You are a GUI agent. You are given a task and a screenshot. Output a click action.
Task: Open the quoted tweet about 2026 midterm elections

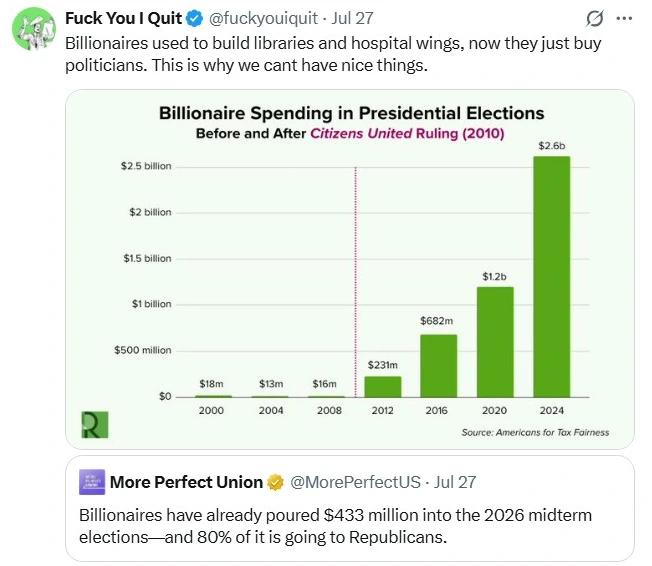(350, 509)
